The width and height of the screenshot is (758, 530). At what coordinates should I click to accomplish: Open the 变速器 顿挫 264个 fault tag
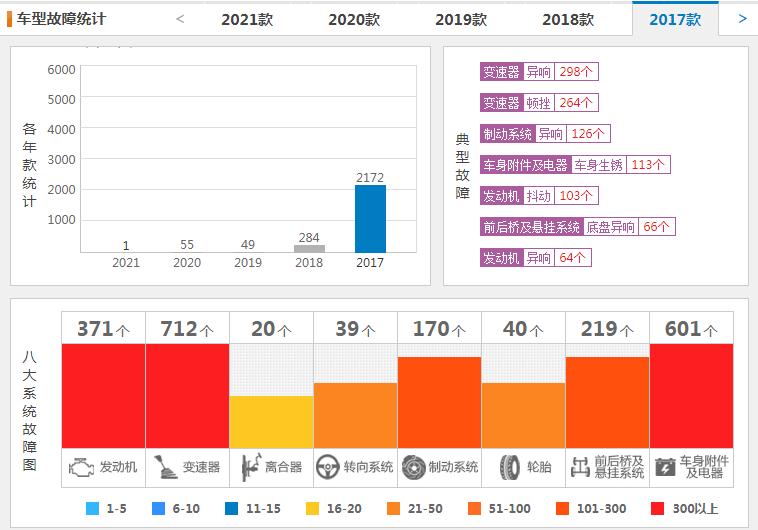click(x=539, y=103)
